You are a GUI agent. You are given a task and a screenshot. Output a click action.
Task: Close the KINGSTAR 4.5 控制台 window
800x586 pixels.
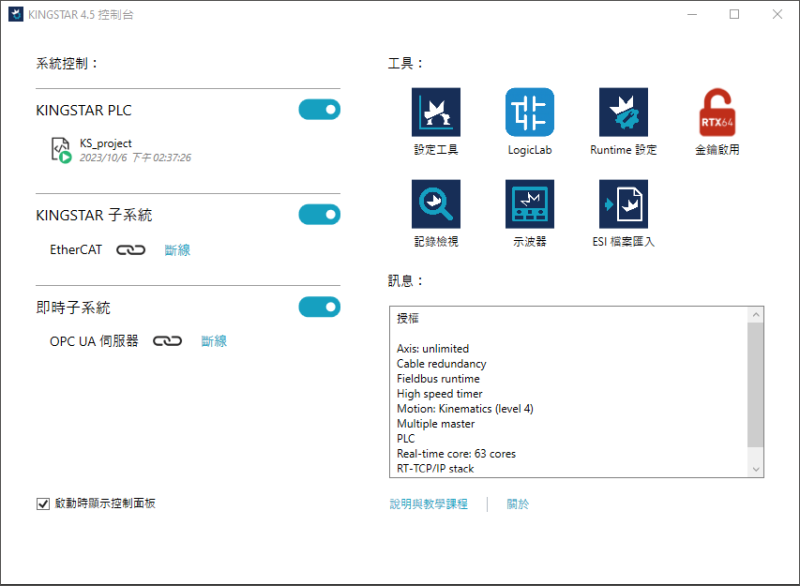point(777,14)
